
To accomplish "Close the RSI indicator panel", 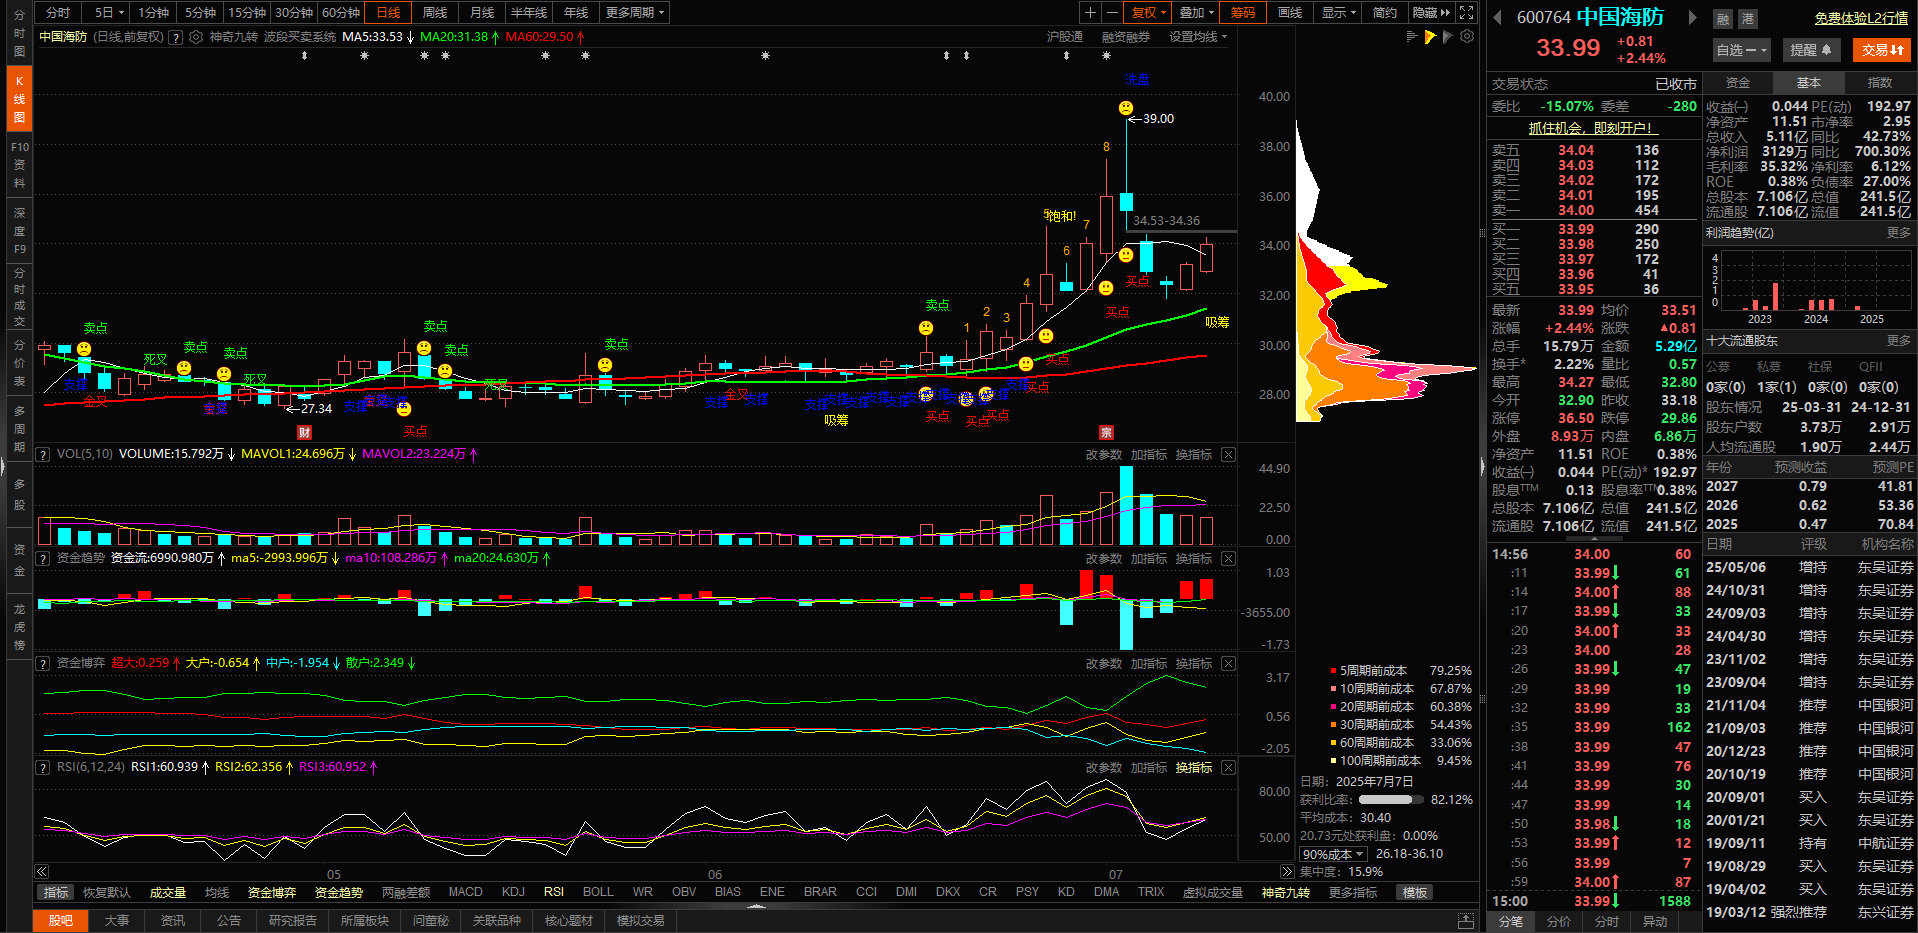I will pos(1228,768).
